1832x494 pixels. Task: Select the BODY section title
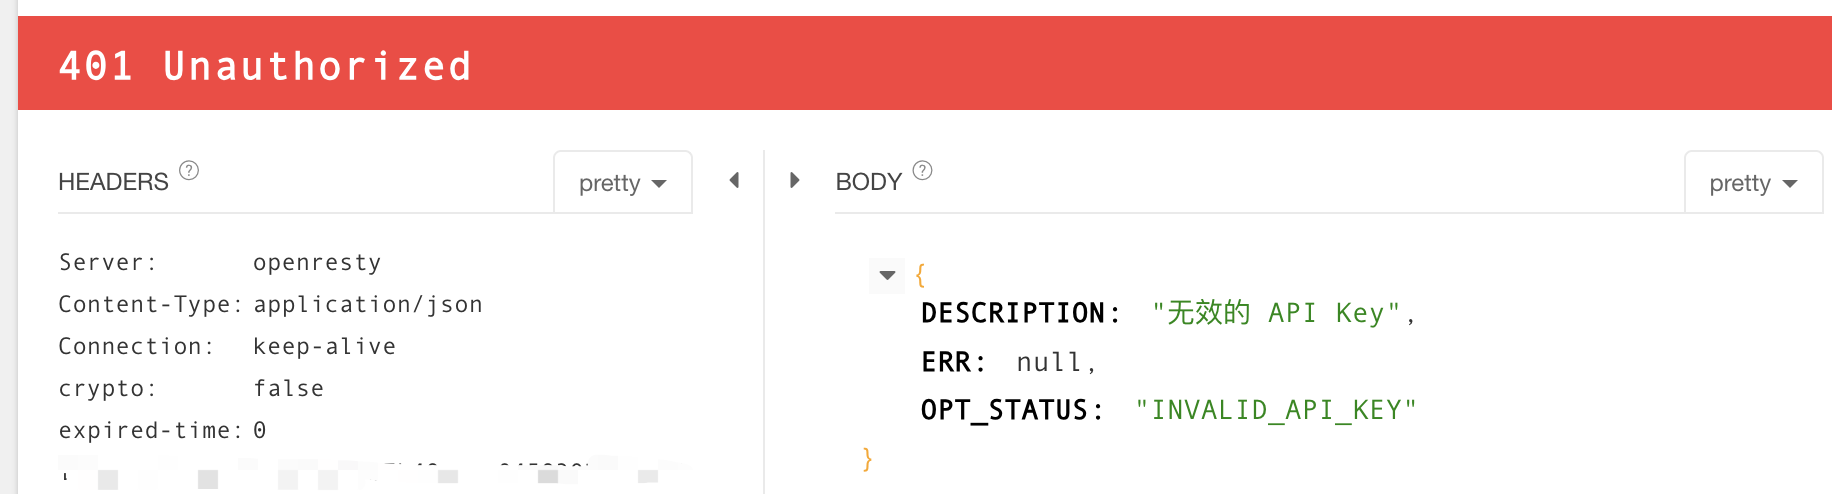pyautogui.click(x=868, y=182)
